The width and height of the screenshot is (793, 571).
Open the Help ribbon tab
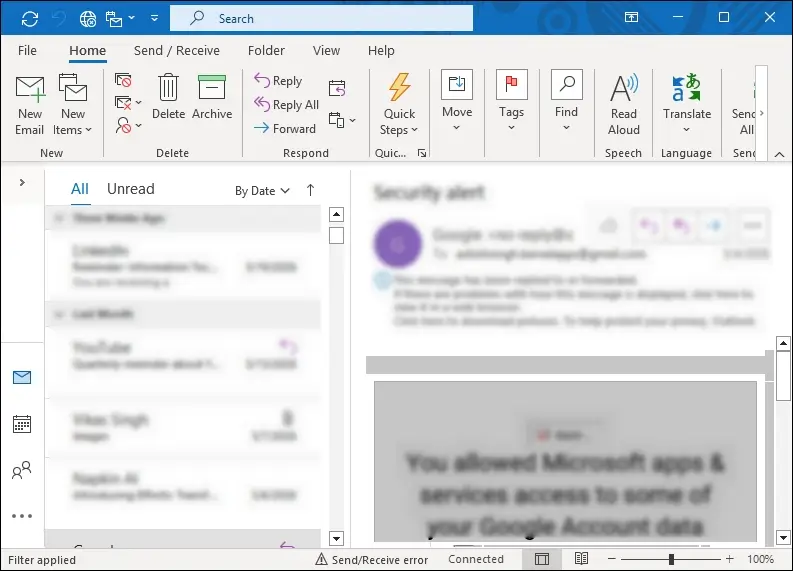coord(381,51)
